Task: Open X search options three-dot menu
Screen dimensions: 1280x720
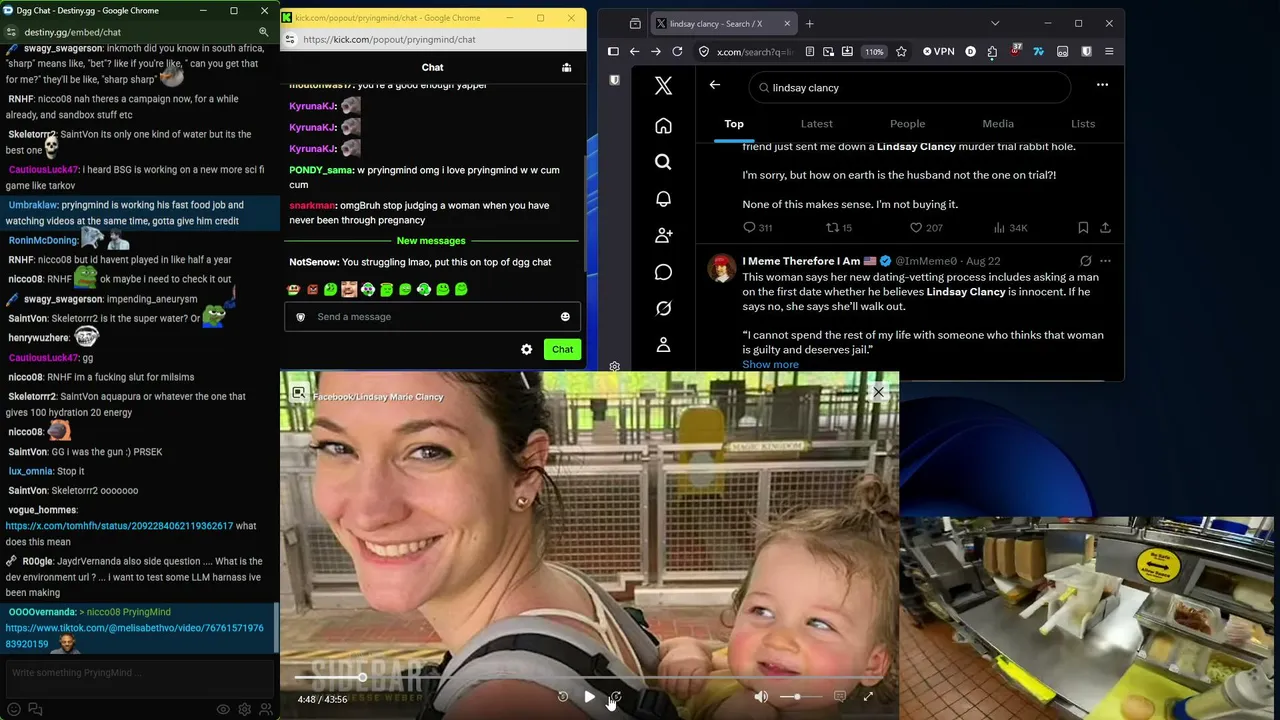Action: click(1102, 86)
